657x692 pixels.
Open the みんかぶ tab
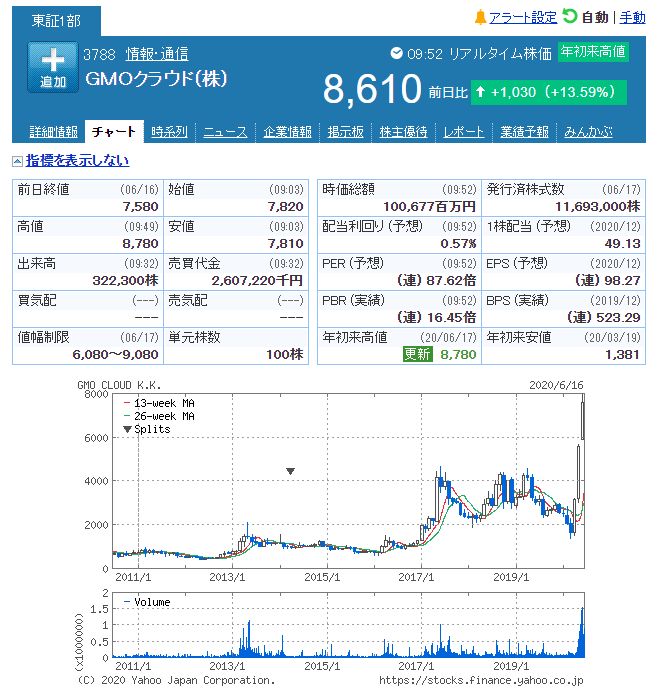click(588, 132)
